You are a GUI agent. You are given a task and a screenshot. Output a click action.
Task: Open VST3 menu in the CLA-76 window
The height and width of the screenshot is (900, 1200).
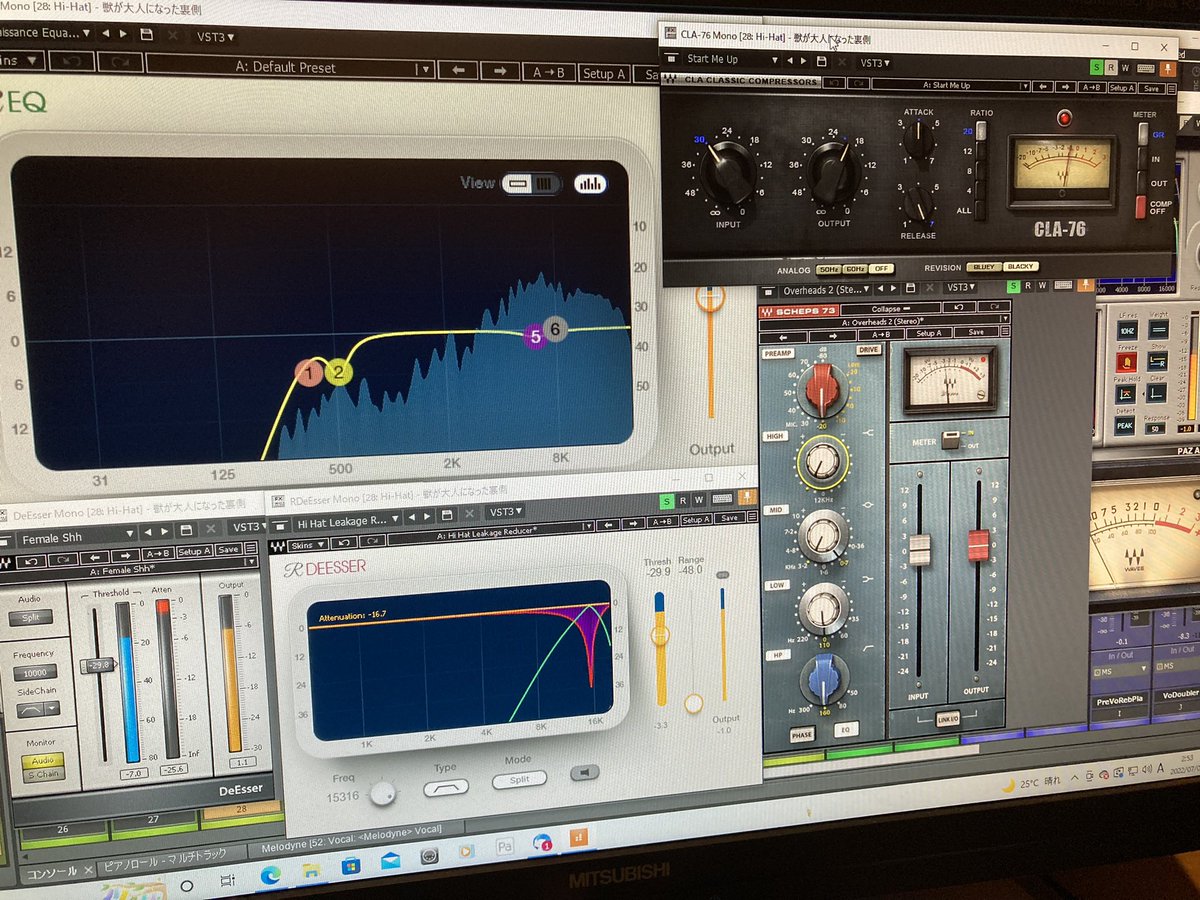(874, 63)
